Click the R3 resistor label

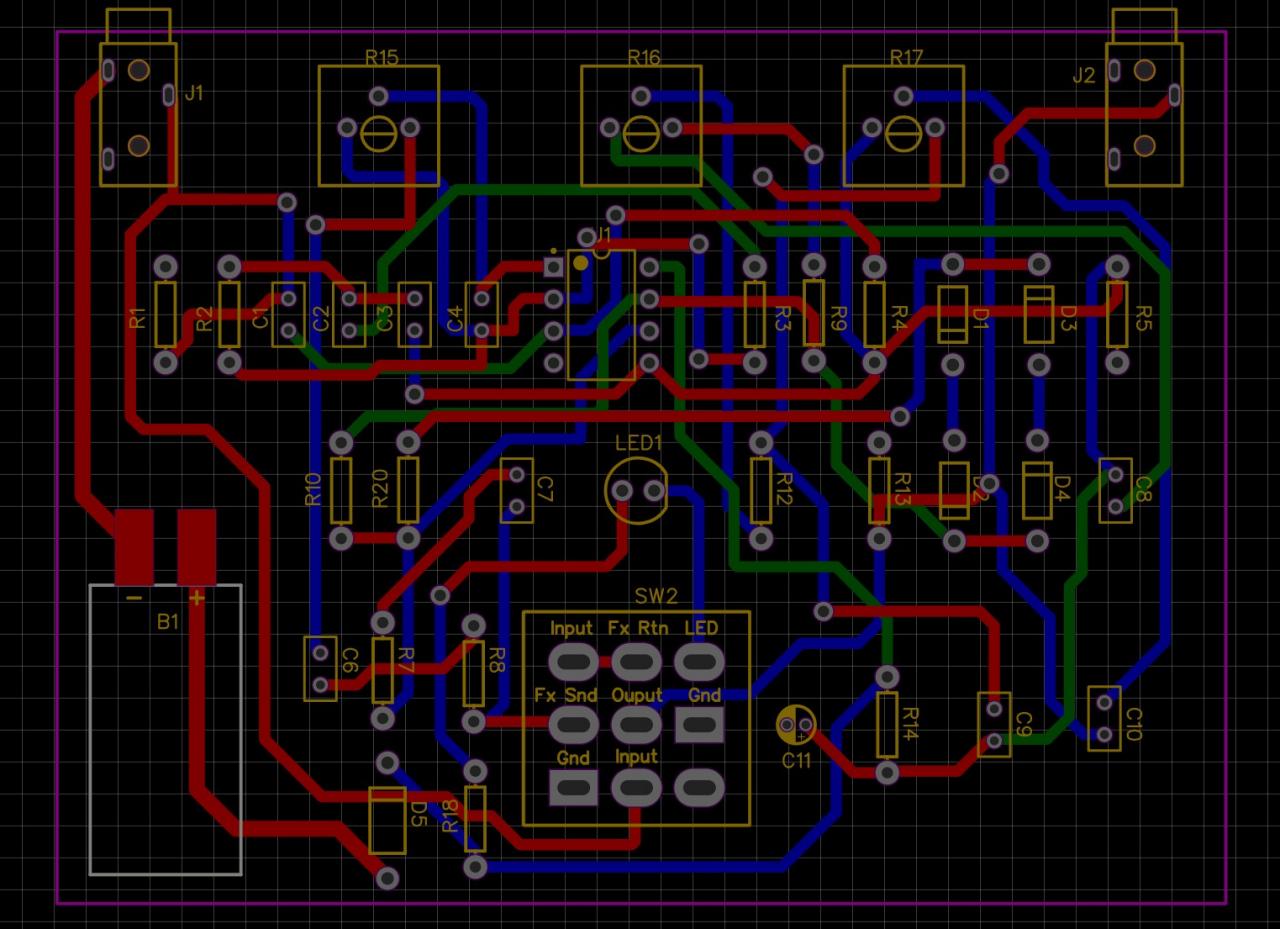coord(783,320)
